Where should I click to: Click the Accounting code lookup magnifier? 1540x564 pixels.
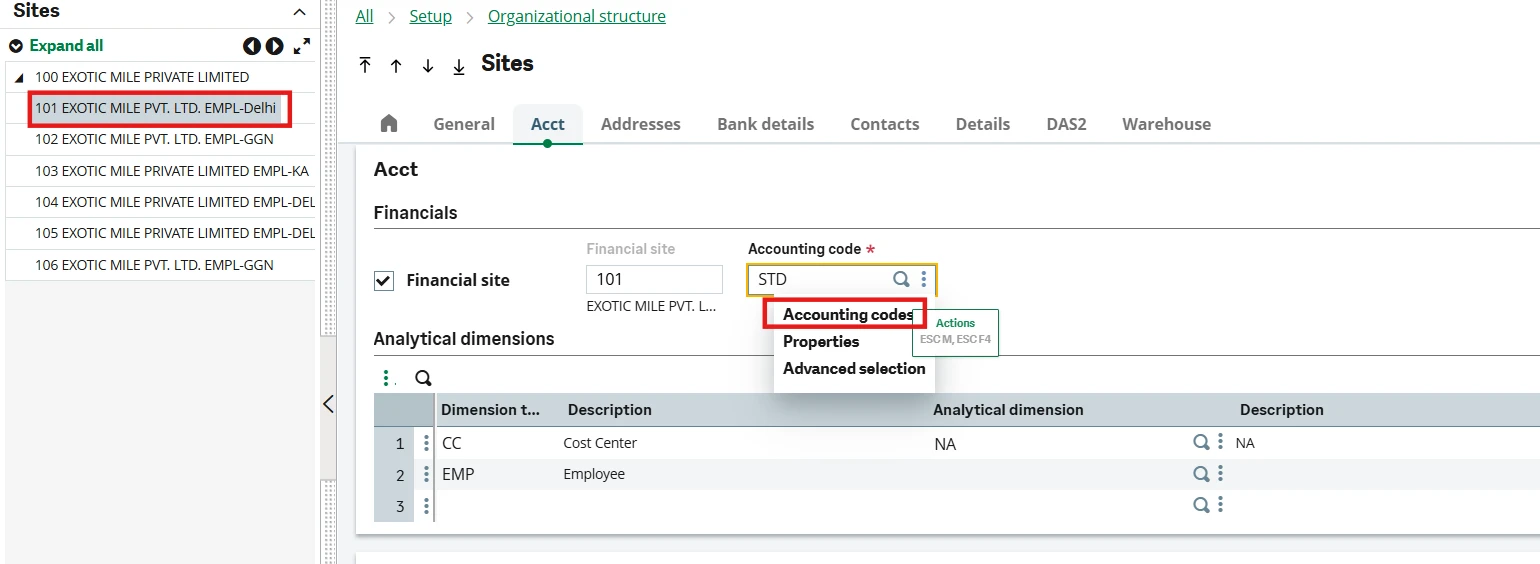coord(901,280)
